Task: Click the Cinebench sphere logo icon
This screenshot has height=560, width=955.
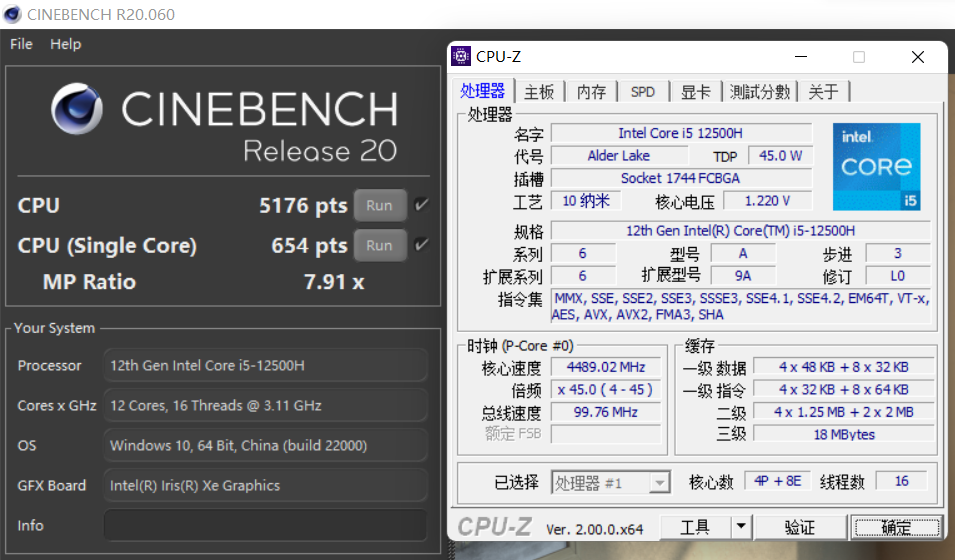Action: pyautogui.click(x=77, y=108)
